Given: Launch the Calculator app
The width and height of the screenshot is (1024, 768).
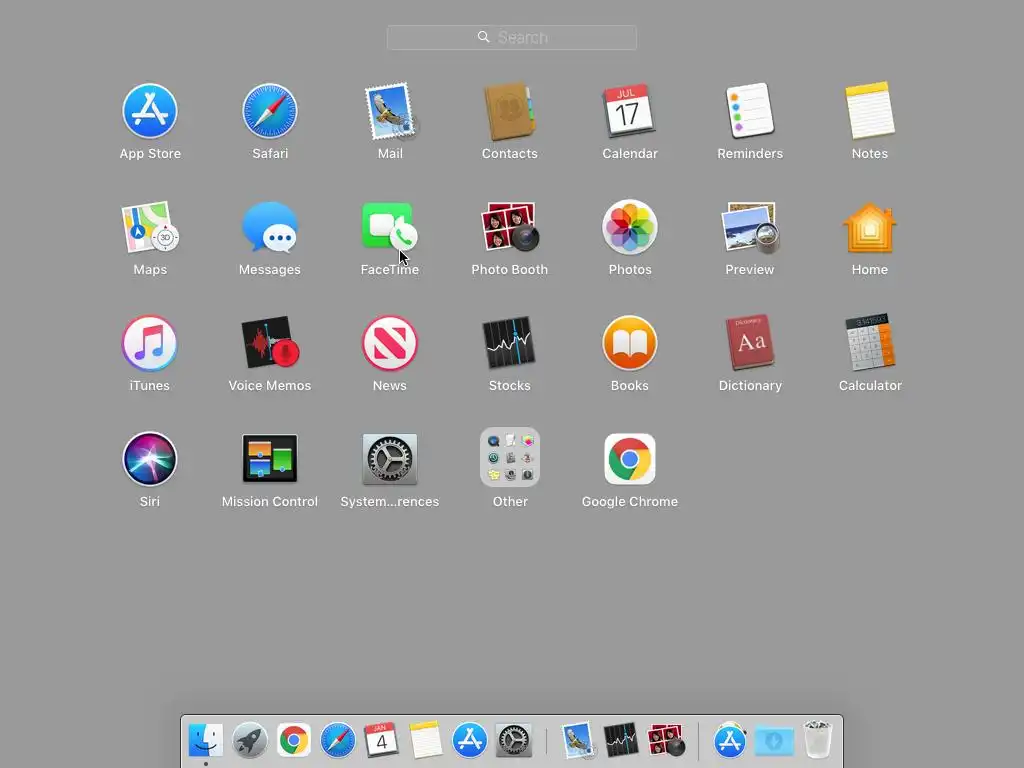Looking at the screenshot, I should 870,344.
